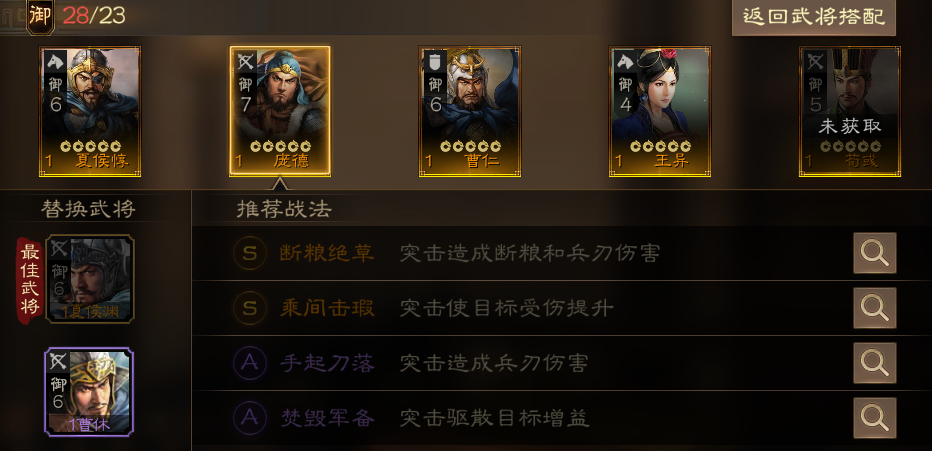The height and width of the screenshot is (451, 932).
Task: Select the 庞德 general card
Action: [x=280, y=112]
